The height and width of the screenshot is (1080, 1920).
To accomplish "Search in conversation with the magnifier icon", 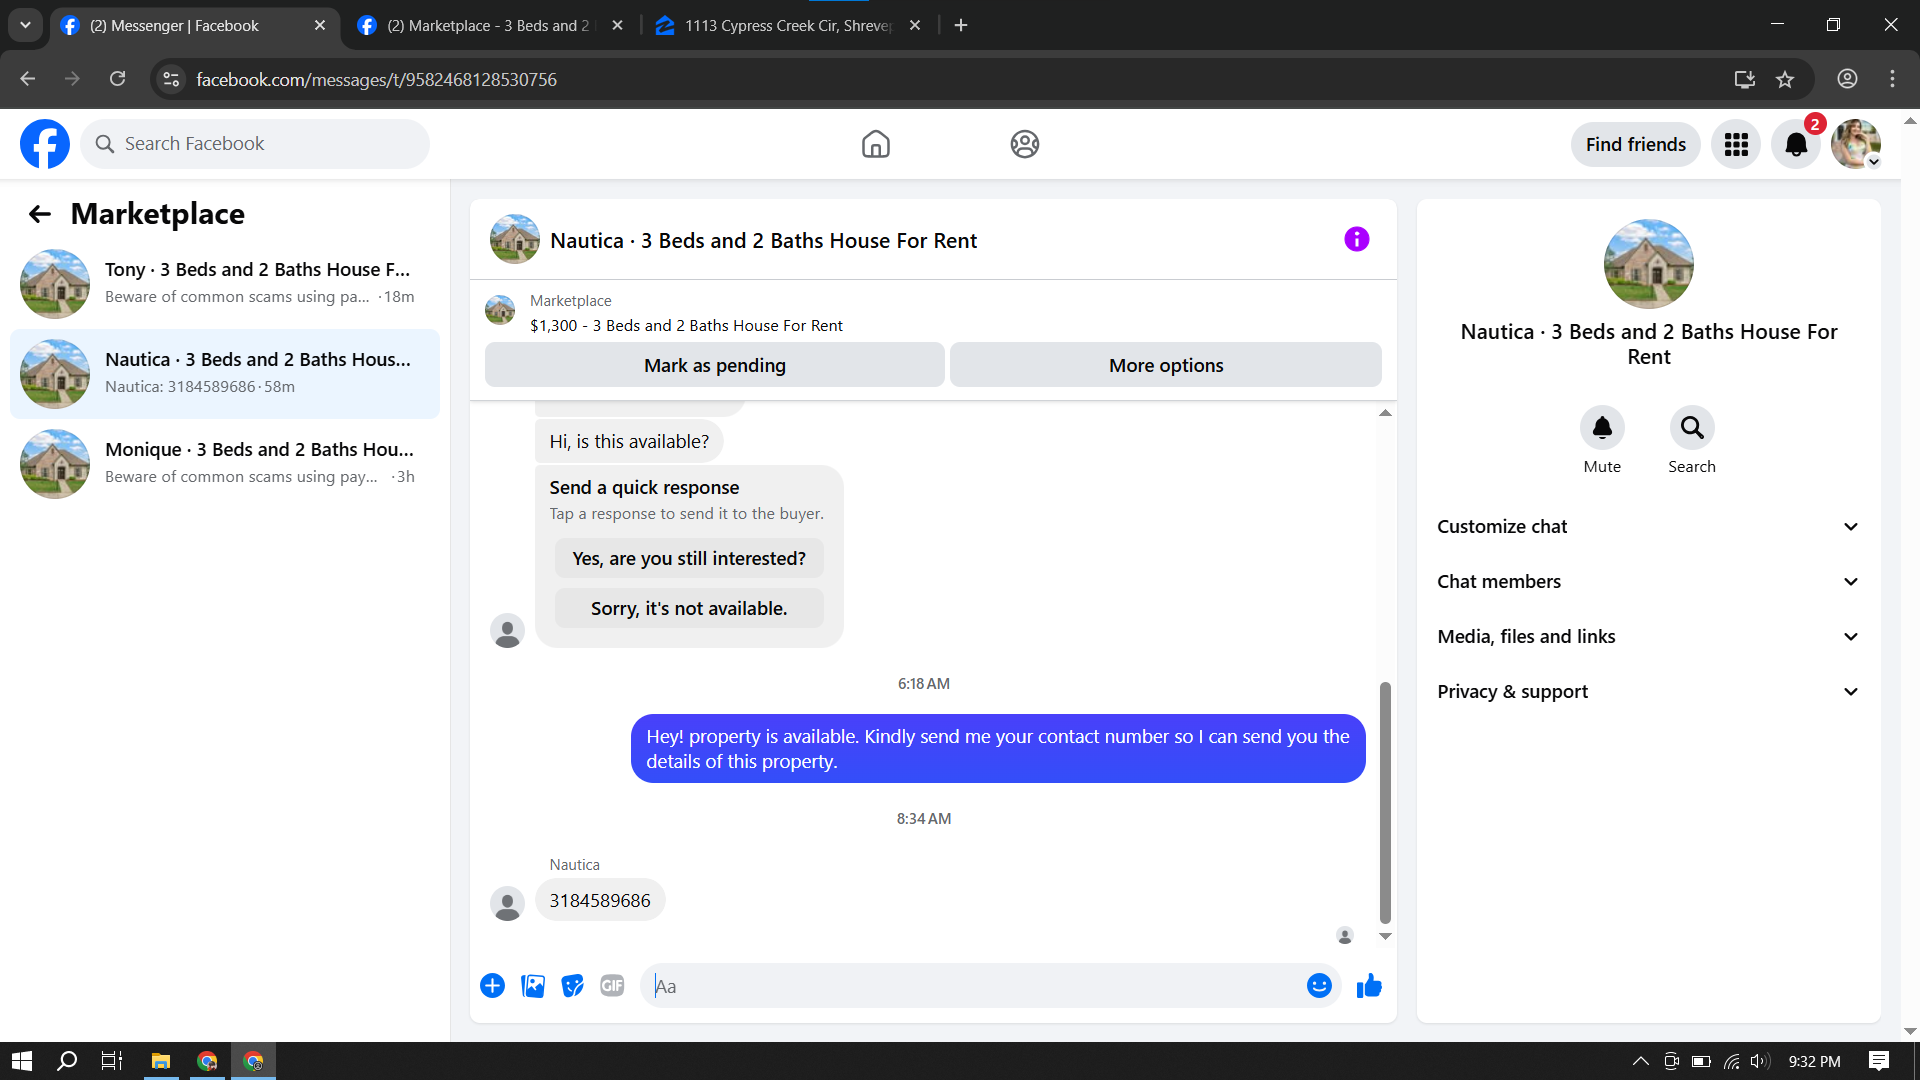I will point(1691,428).
